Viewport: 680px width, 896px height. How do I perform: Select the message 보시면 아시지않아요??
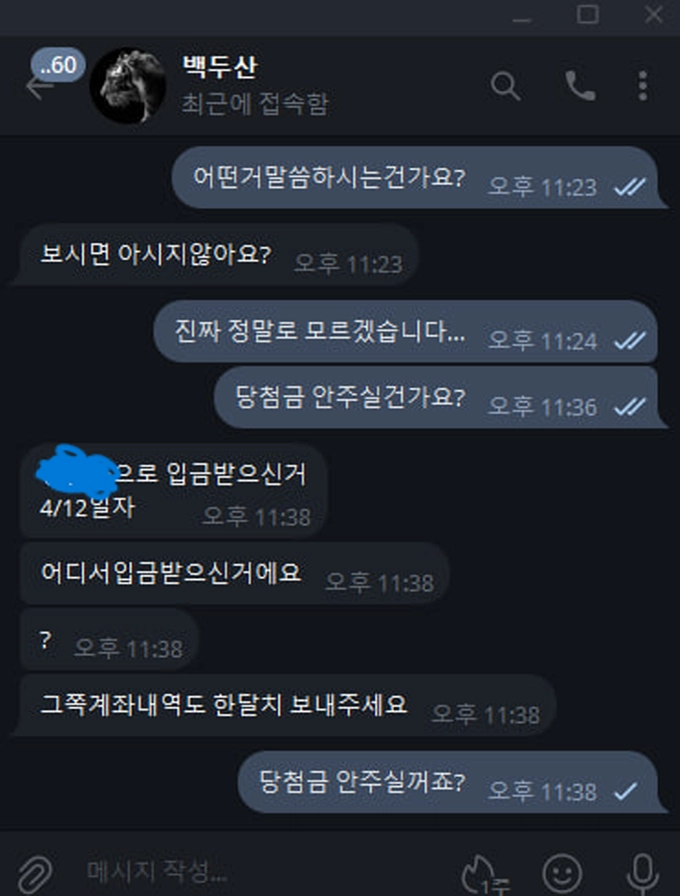pyautogui.click(x=216, y=255)
